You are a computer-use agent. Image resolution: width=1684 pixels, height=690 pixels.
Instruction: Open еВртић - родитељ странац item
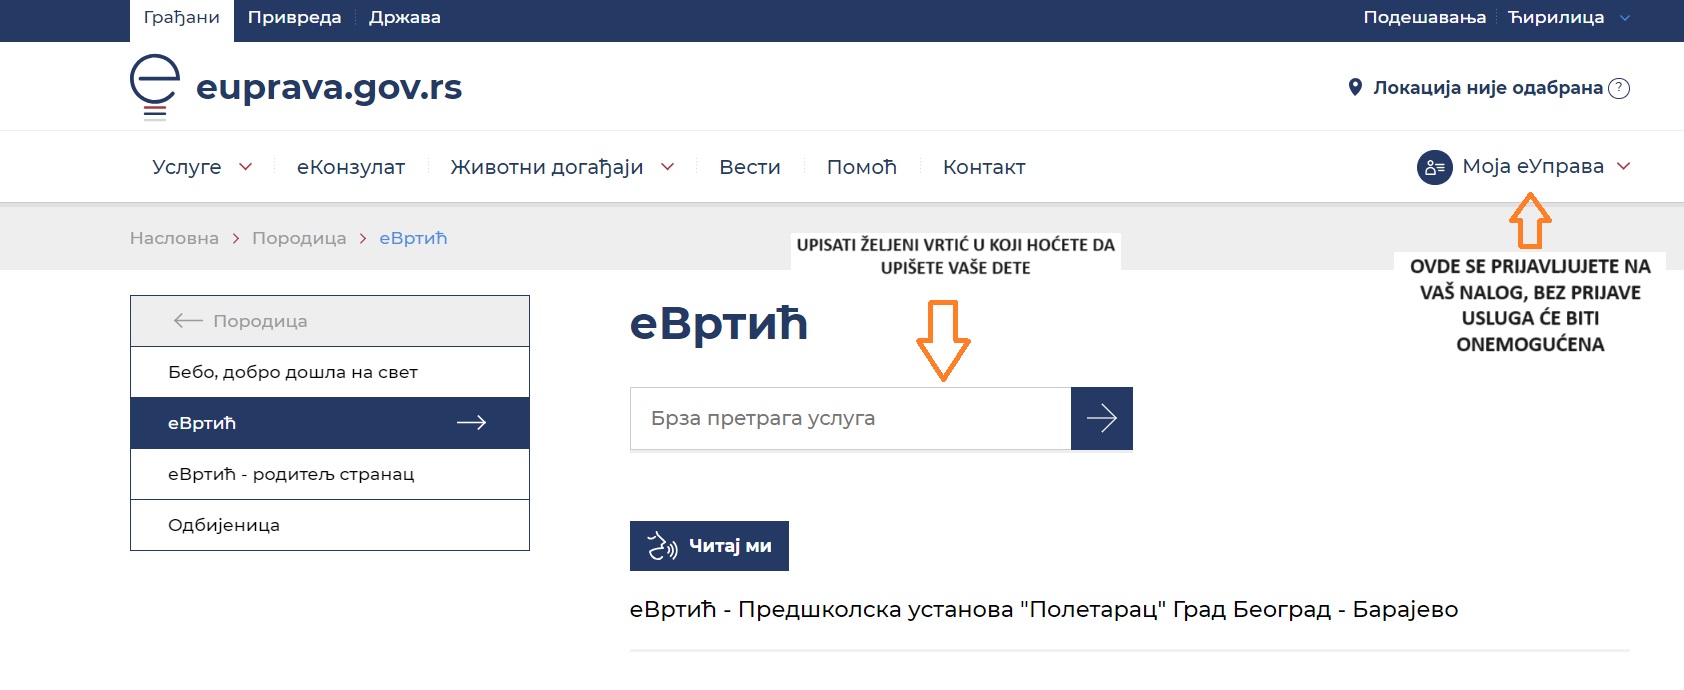click(x=330, y=474)
